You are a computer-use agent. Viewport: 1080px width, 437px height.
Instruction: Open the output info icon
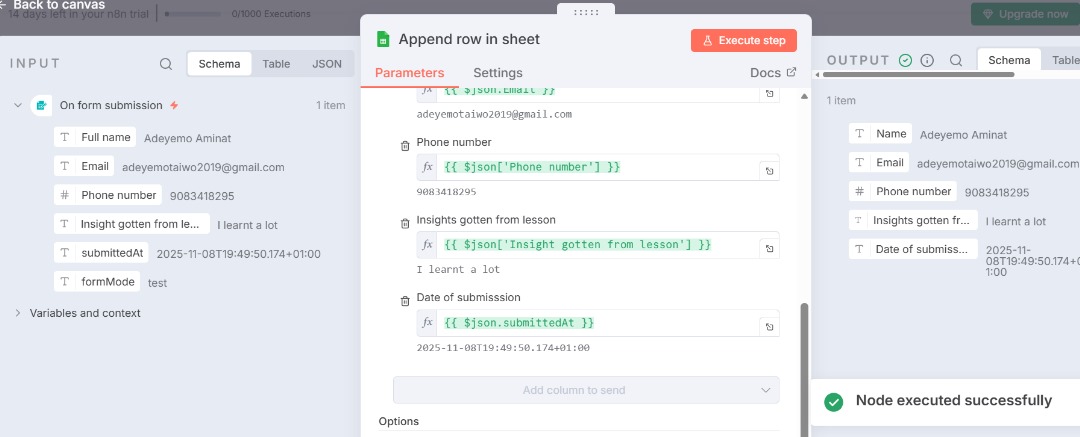(x=927, y=60)
